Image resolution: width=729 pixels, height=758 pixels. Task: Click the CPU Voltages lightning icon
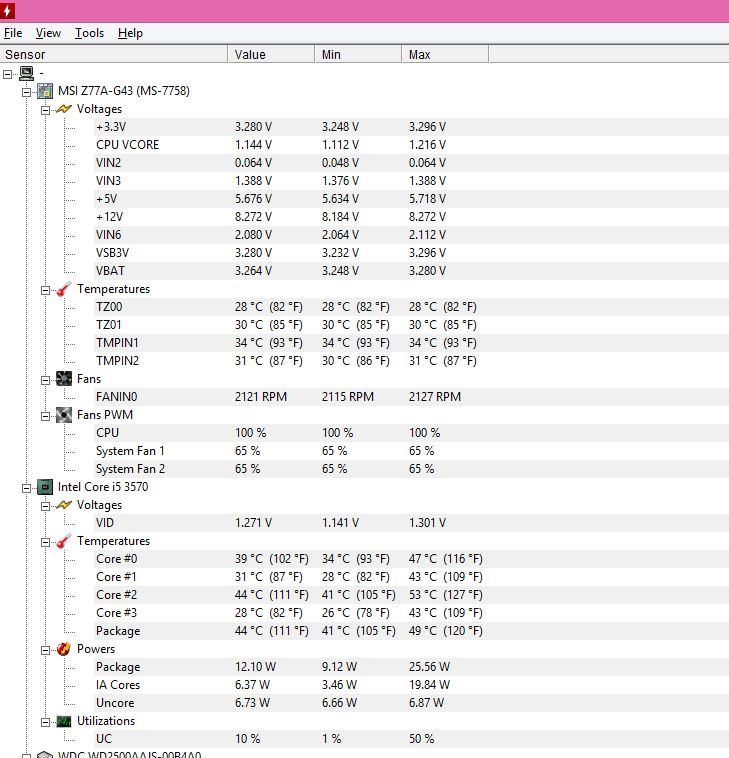click(64, 505)
